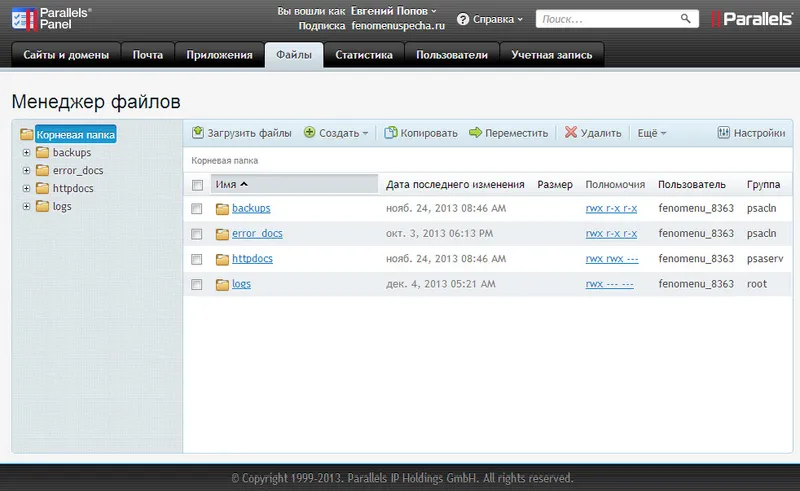Select backups label in the folder tree

point(72,153)
